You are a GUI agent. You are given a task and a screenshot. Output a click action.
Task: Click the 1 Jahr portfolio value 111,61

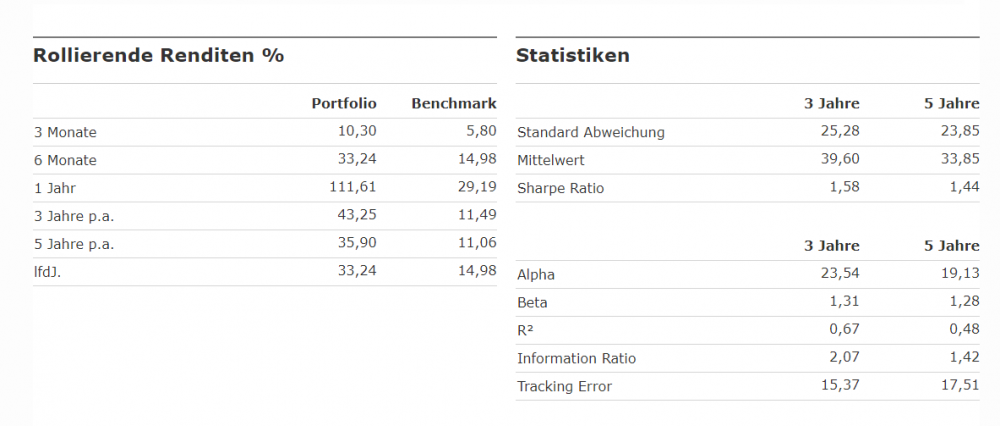click(353, 188)
